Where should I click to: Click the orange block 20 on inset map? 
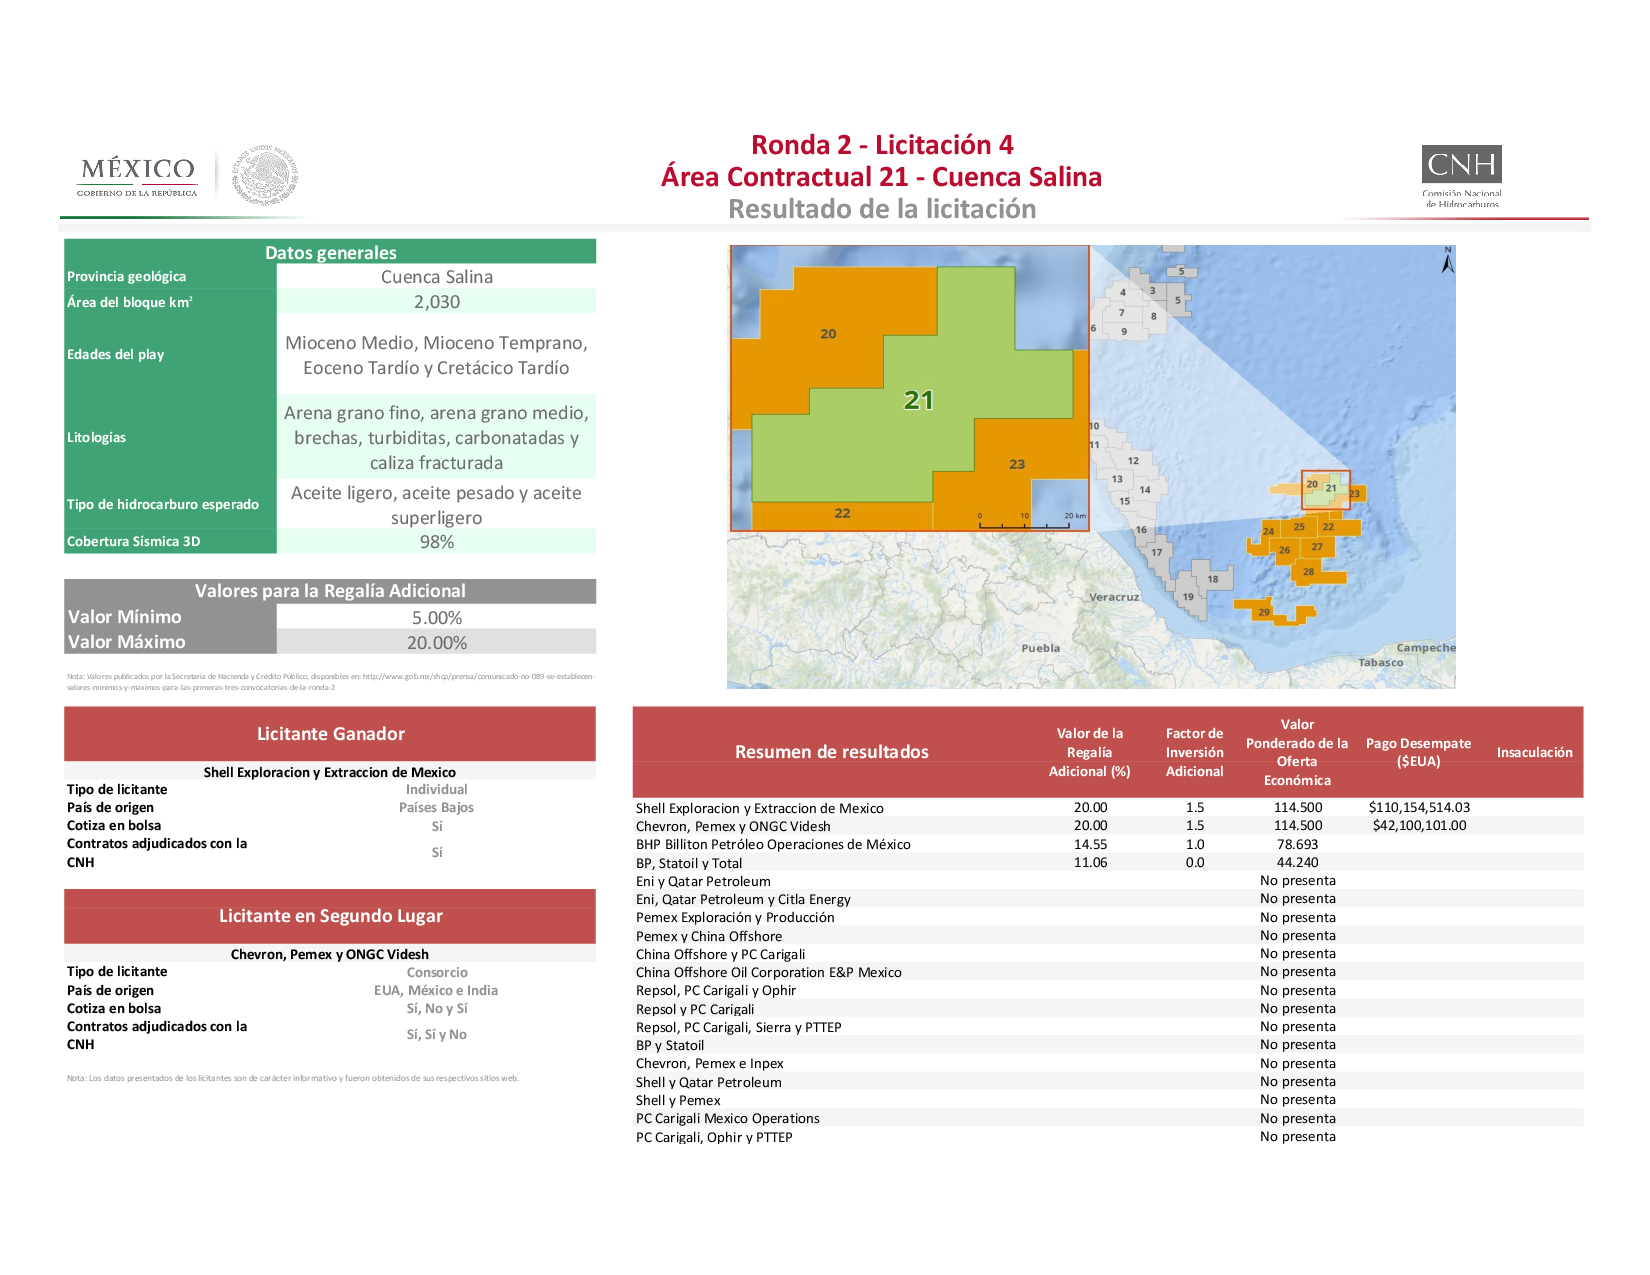pyautogui.click(x=828, y=334)
